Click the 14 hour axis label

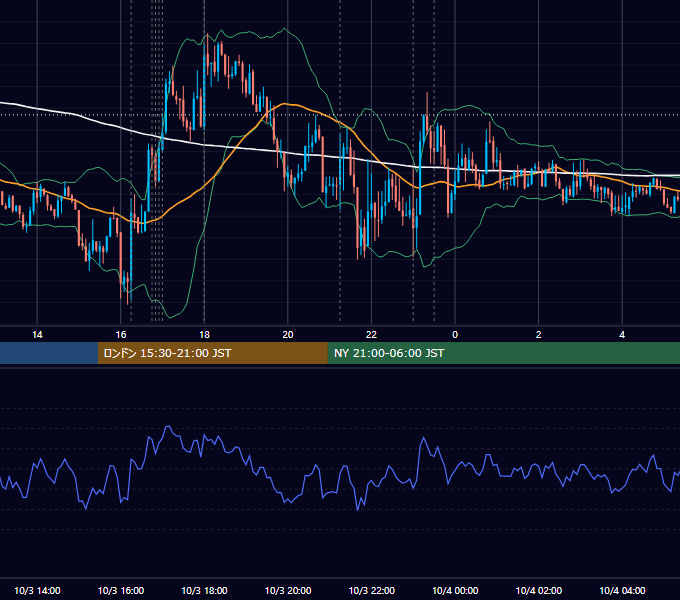click(37, 335)
